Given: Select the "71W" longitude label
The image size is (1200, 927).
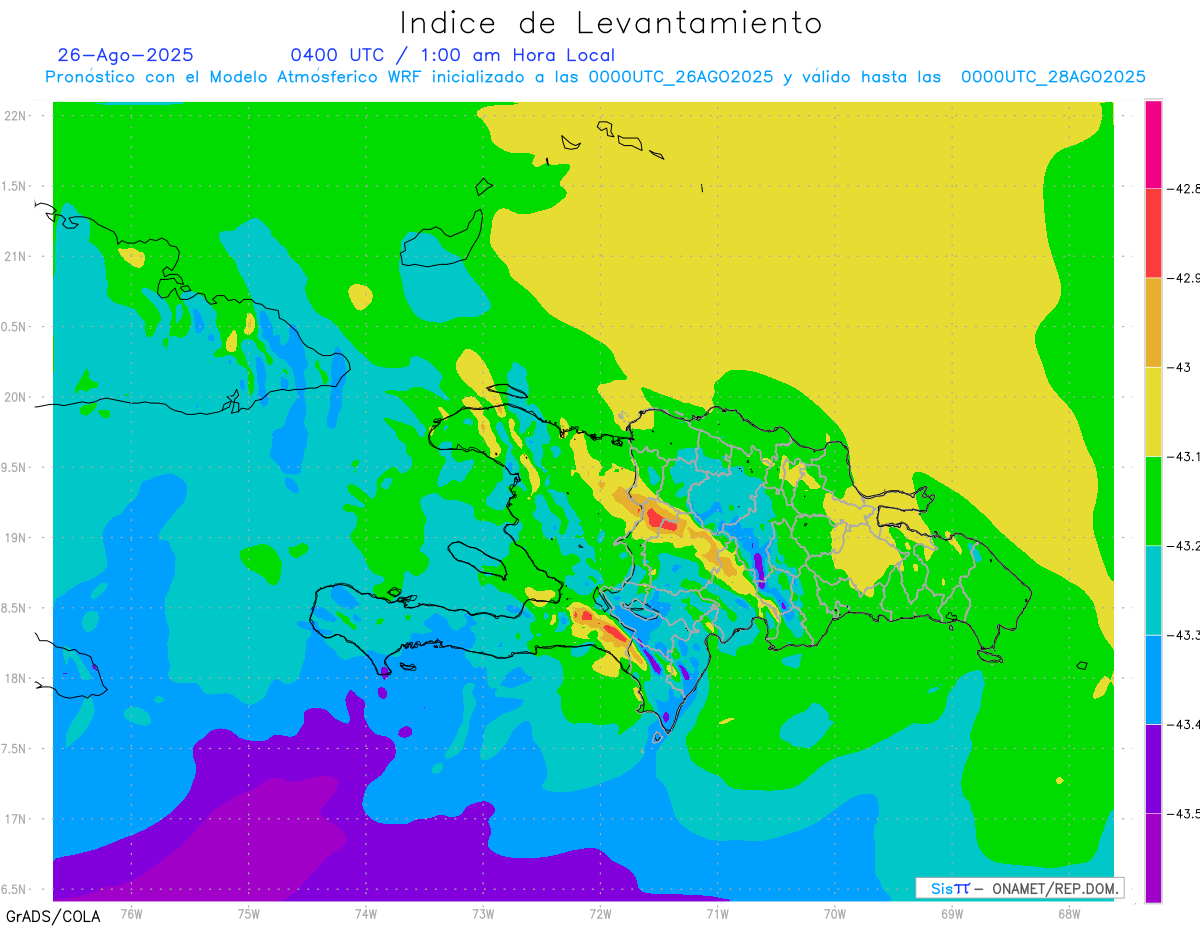Looking at the screenshot, I should pos(717,913).
